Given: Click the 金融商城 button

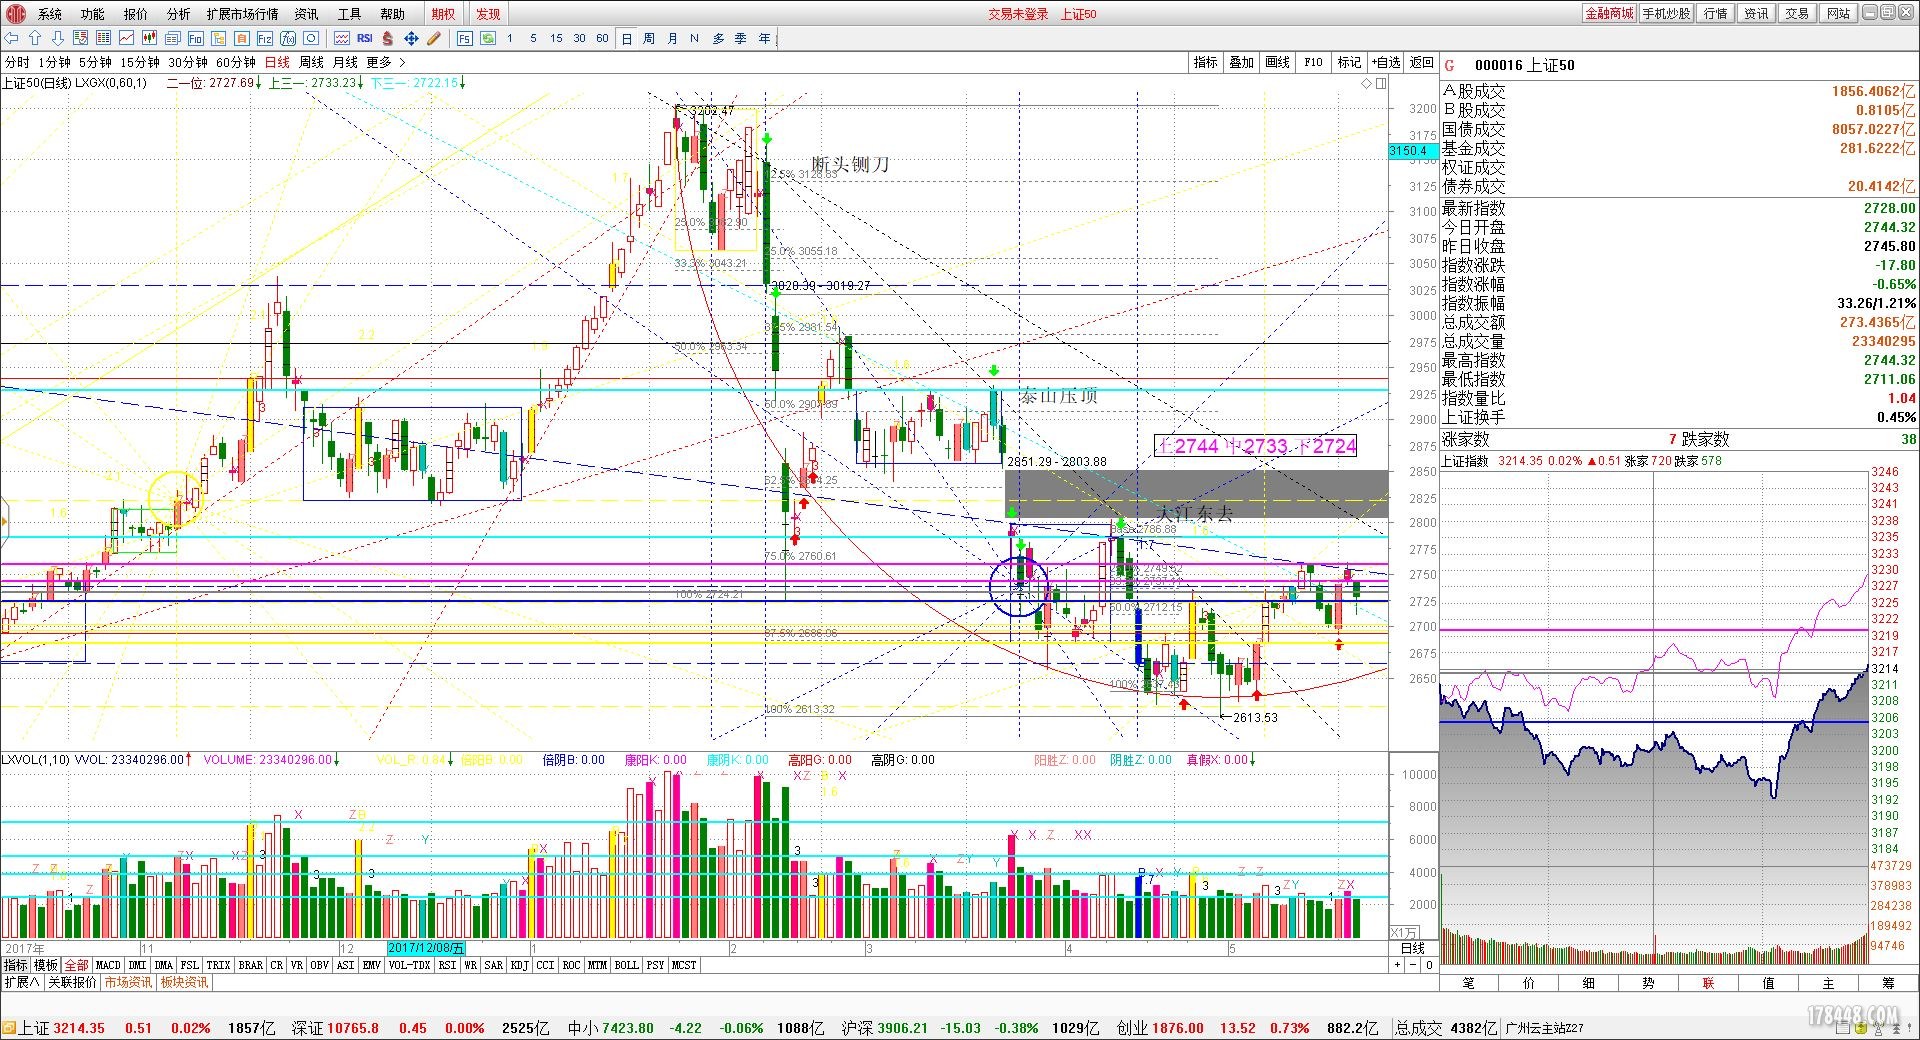Looking at the screenshot, I should tap(1609, 13).
